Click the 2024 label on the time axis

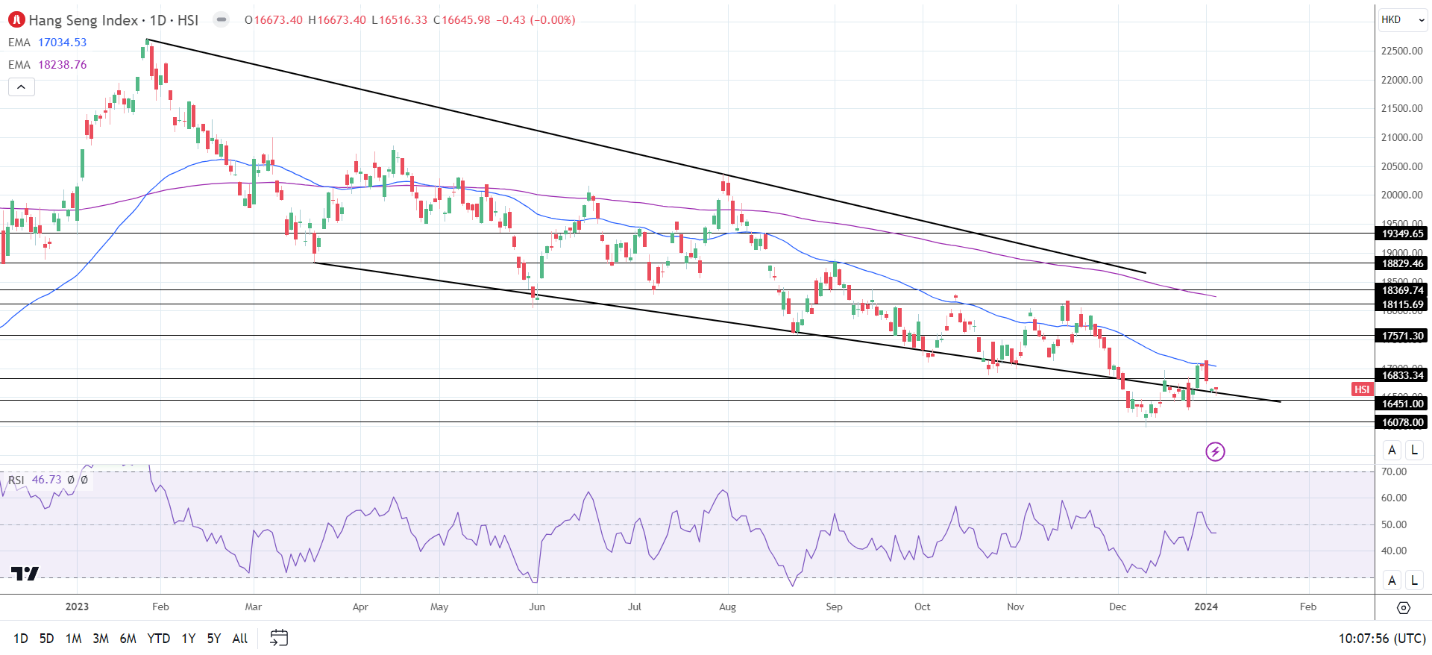click(x=1205, y=606)
